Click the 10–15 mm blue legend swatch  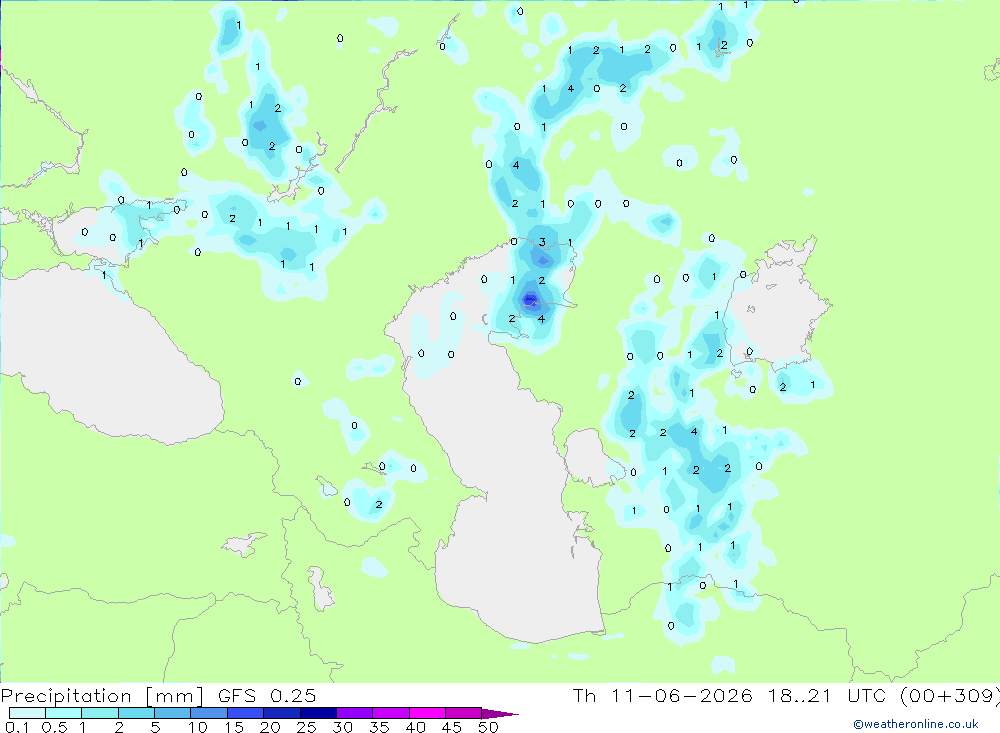(209, 713)
